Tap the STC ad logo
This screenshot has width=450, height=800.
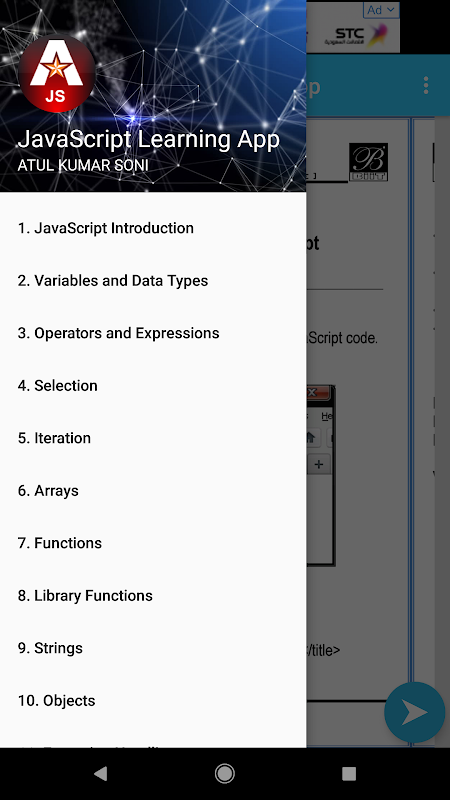coord(356,37)
